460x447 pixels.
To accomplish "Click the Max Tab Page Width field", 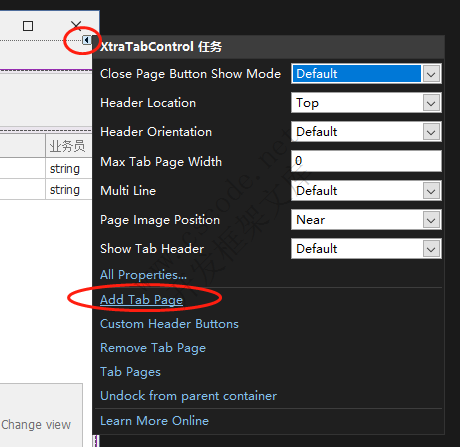I will coord(366,161).
